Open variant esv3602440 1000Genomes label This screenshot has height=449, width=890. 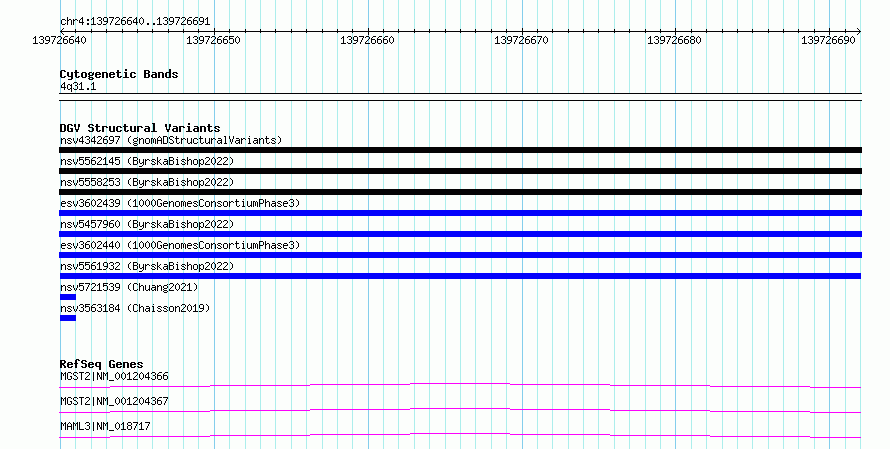tap(180, 245)
